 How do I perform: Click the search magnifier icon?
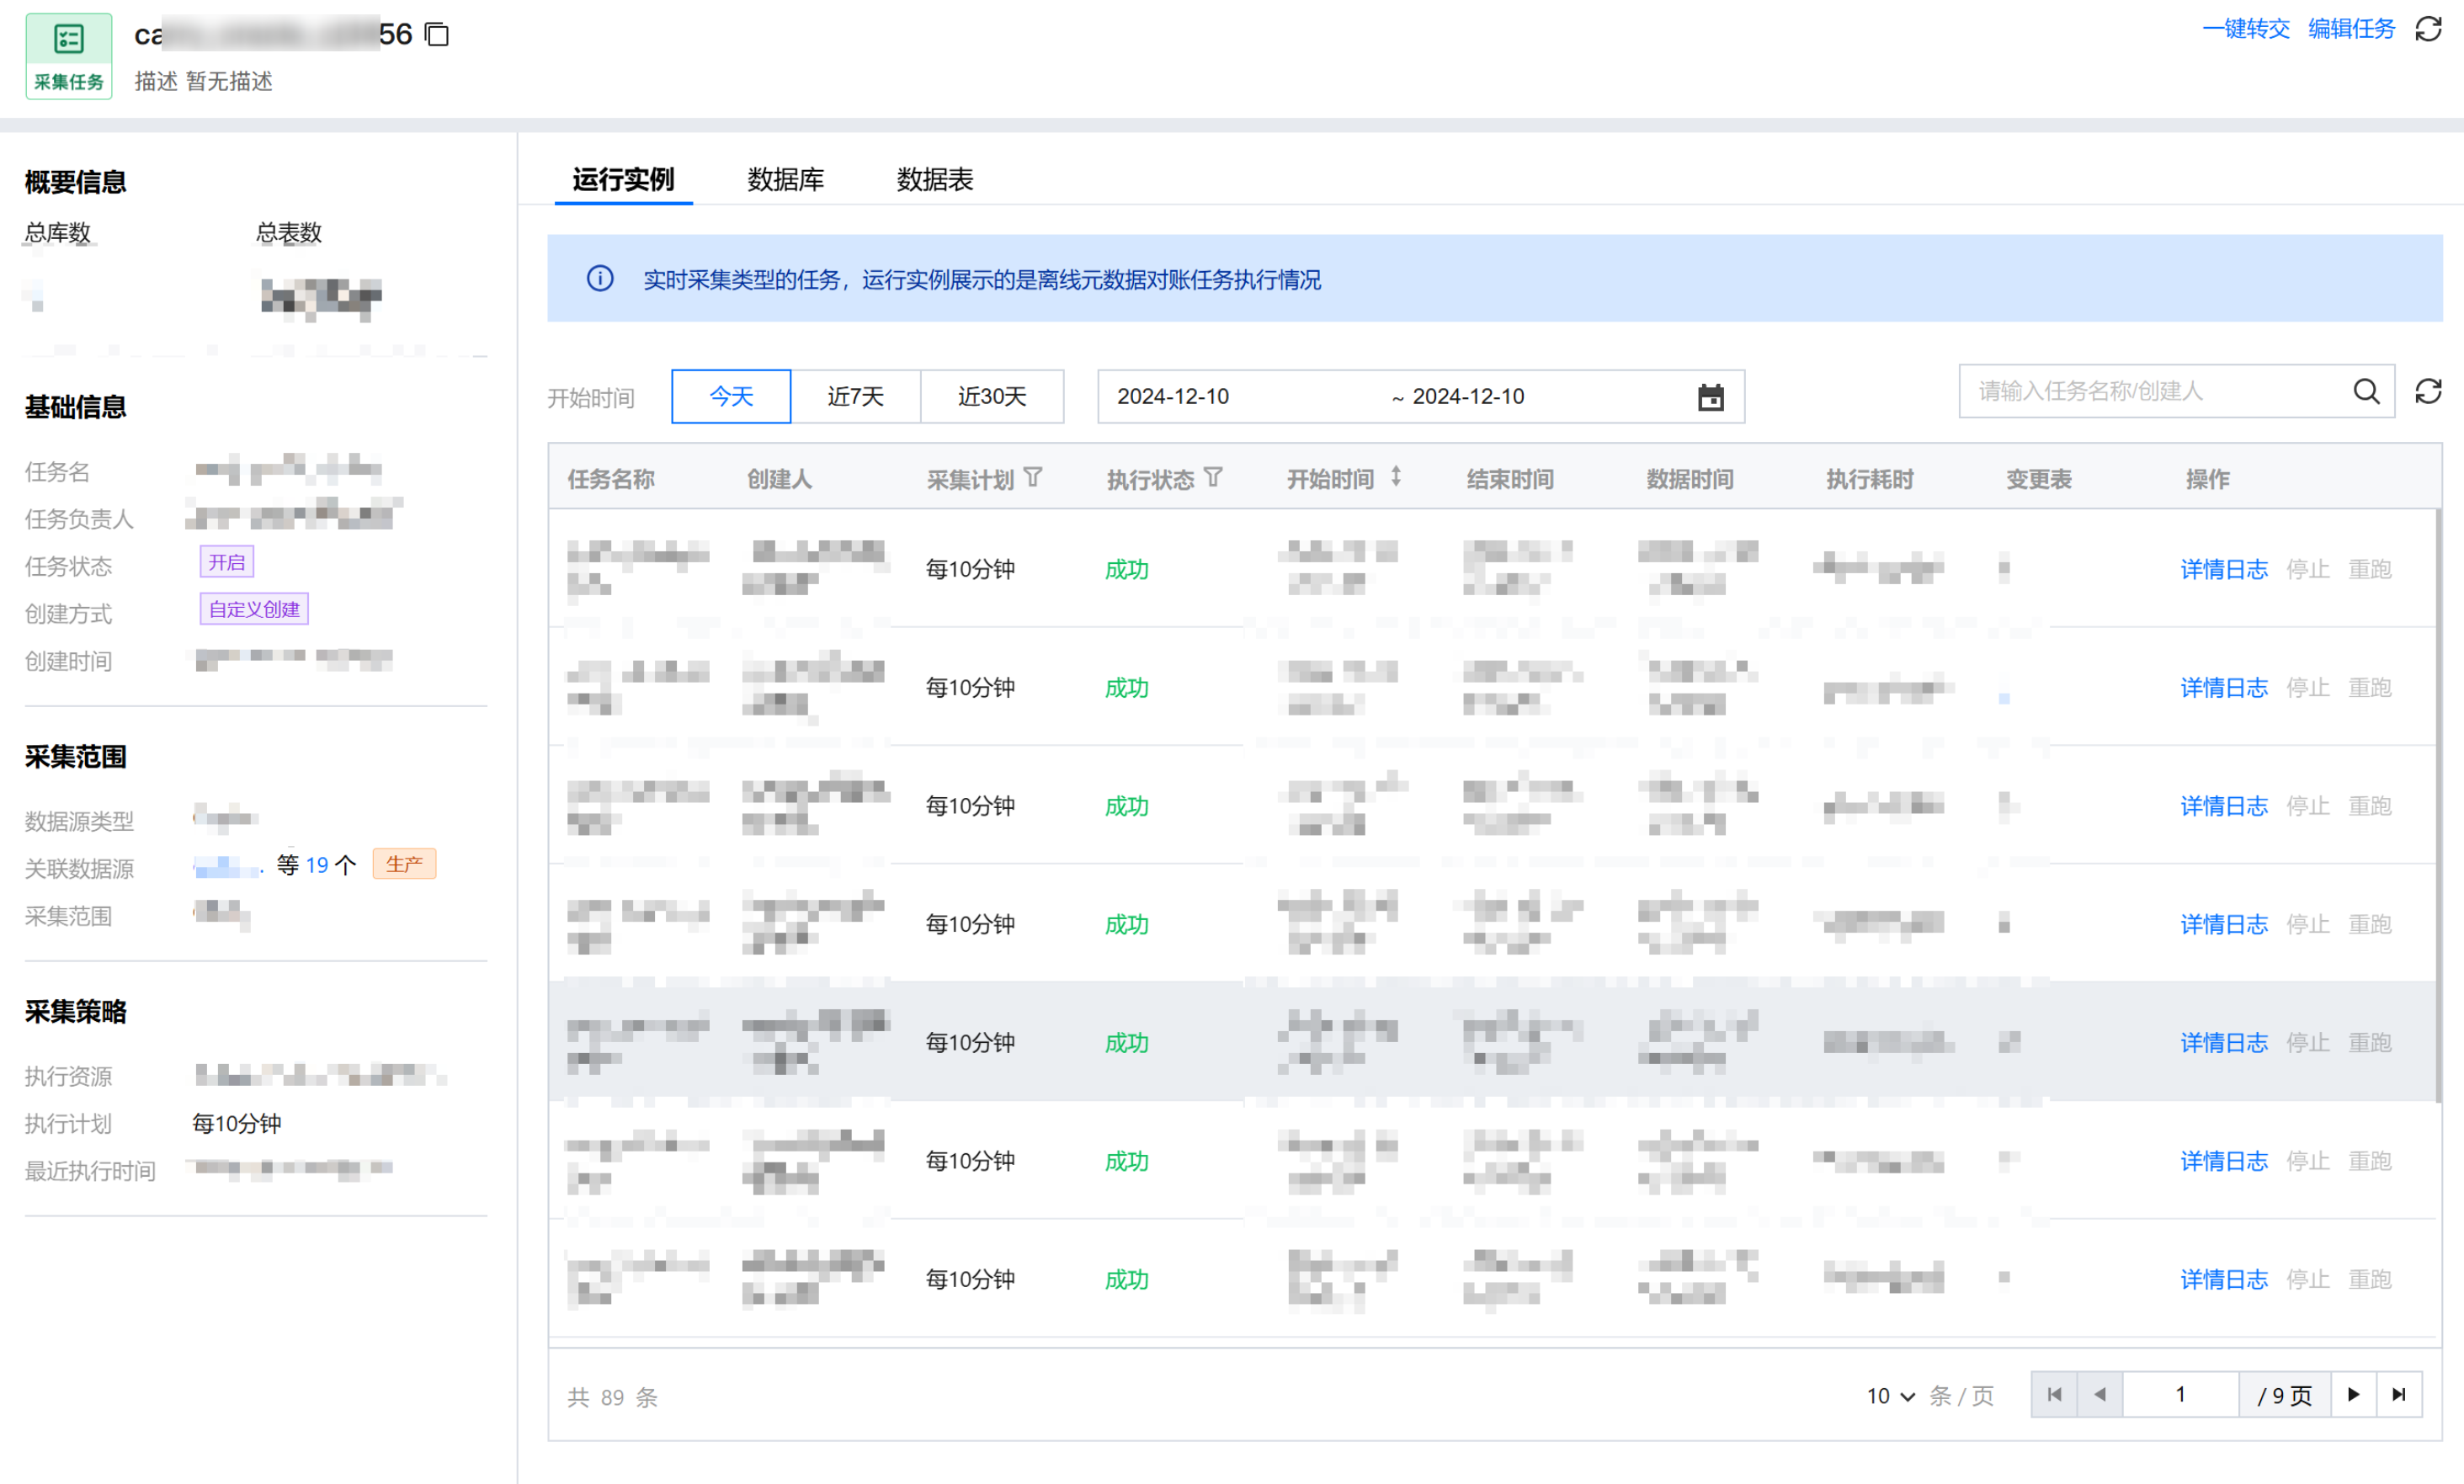(x=2366, y=391)
